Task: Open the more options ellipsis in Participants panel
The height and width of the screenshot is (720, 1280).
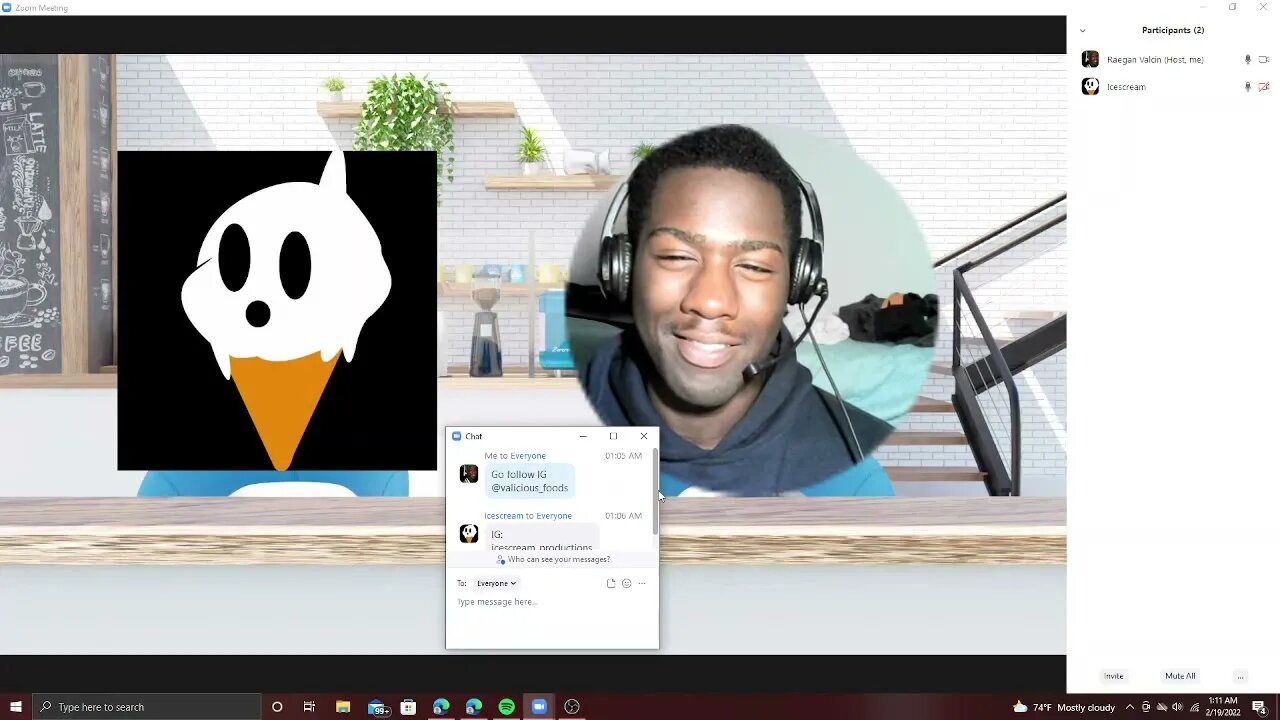Action: pos(1240,677)
